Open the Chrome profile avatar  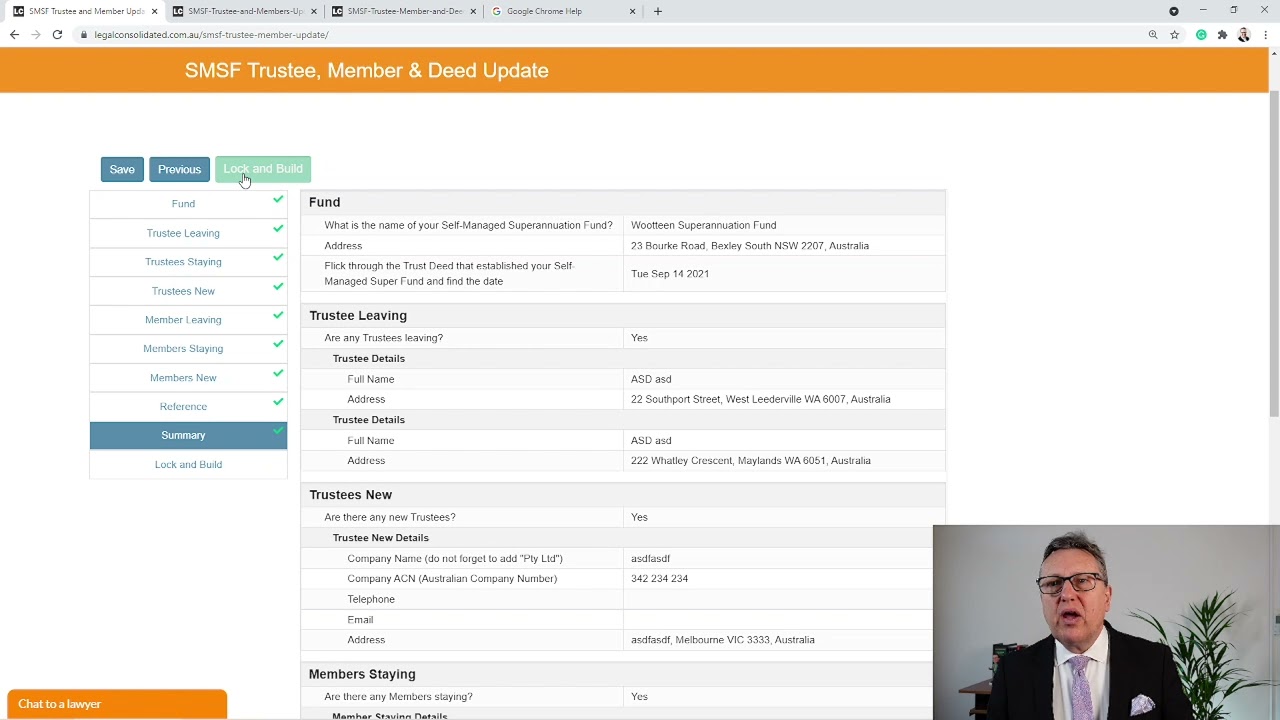[1244, 35]
